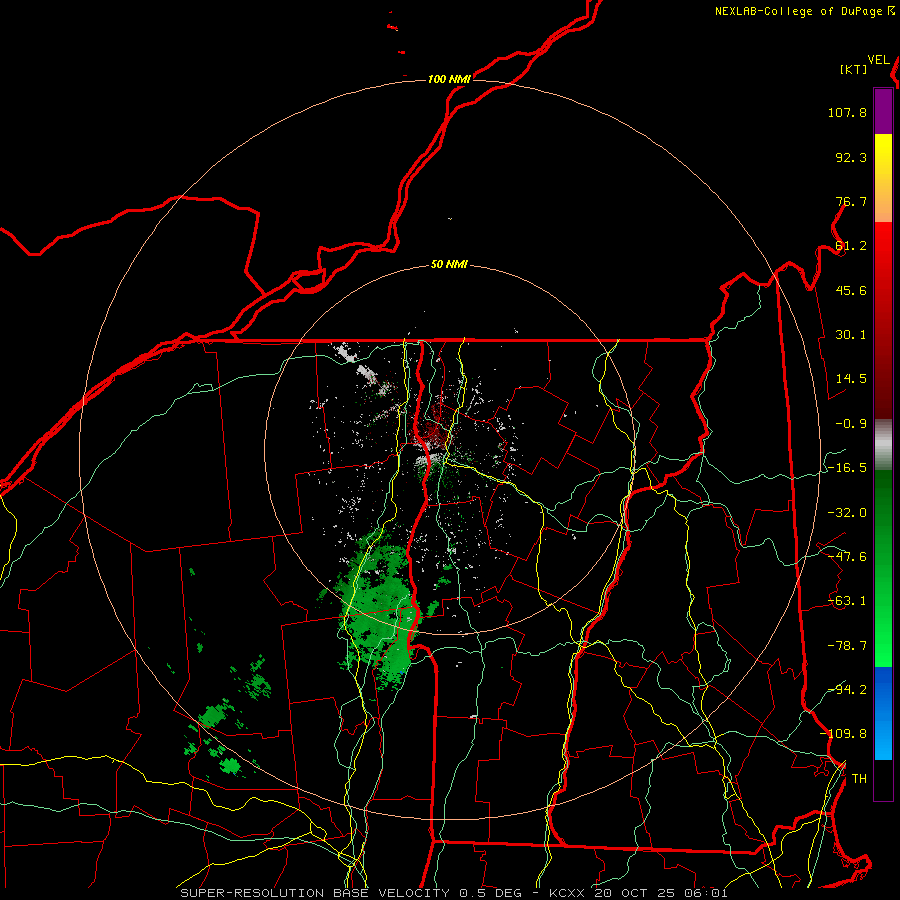Click the TH legend label
The width and height of the screenshot is (900, 900).
pos(859,779)
